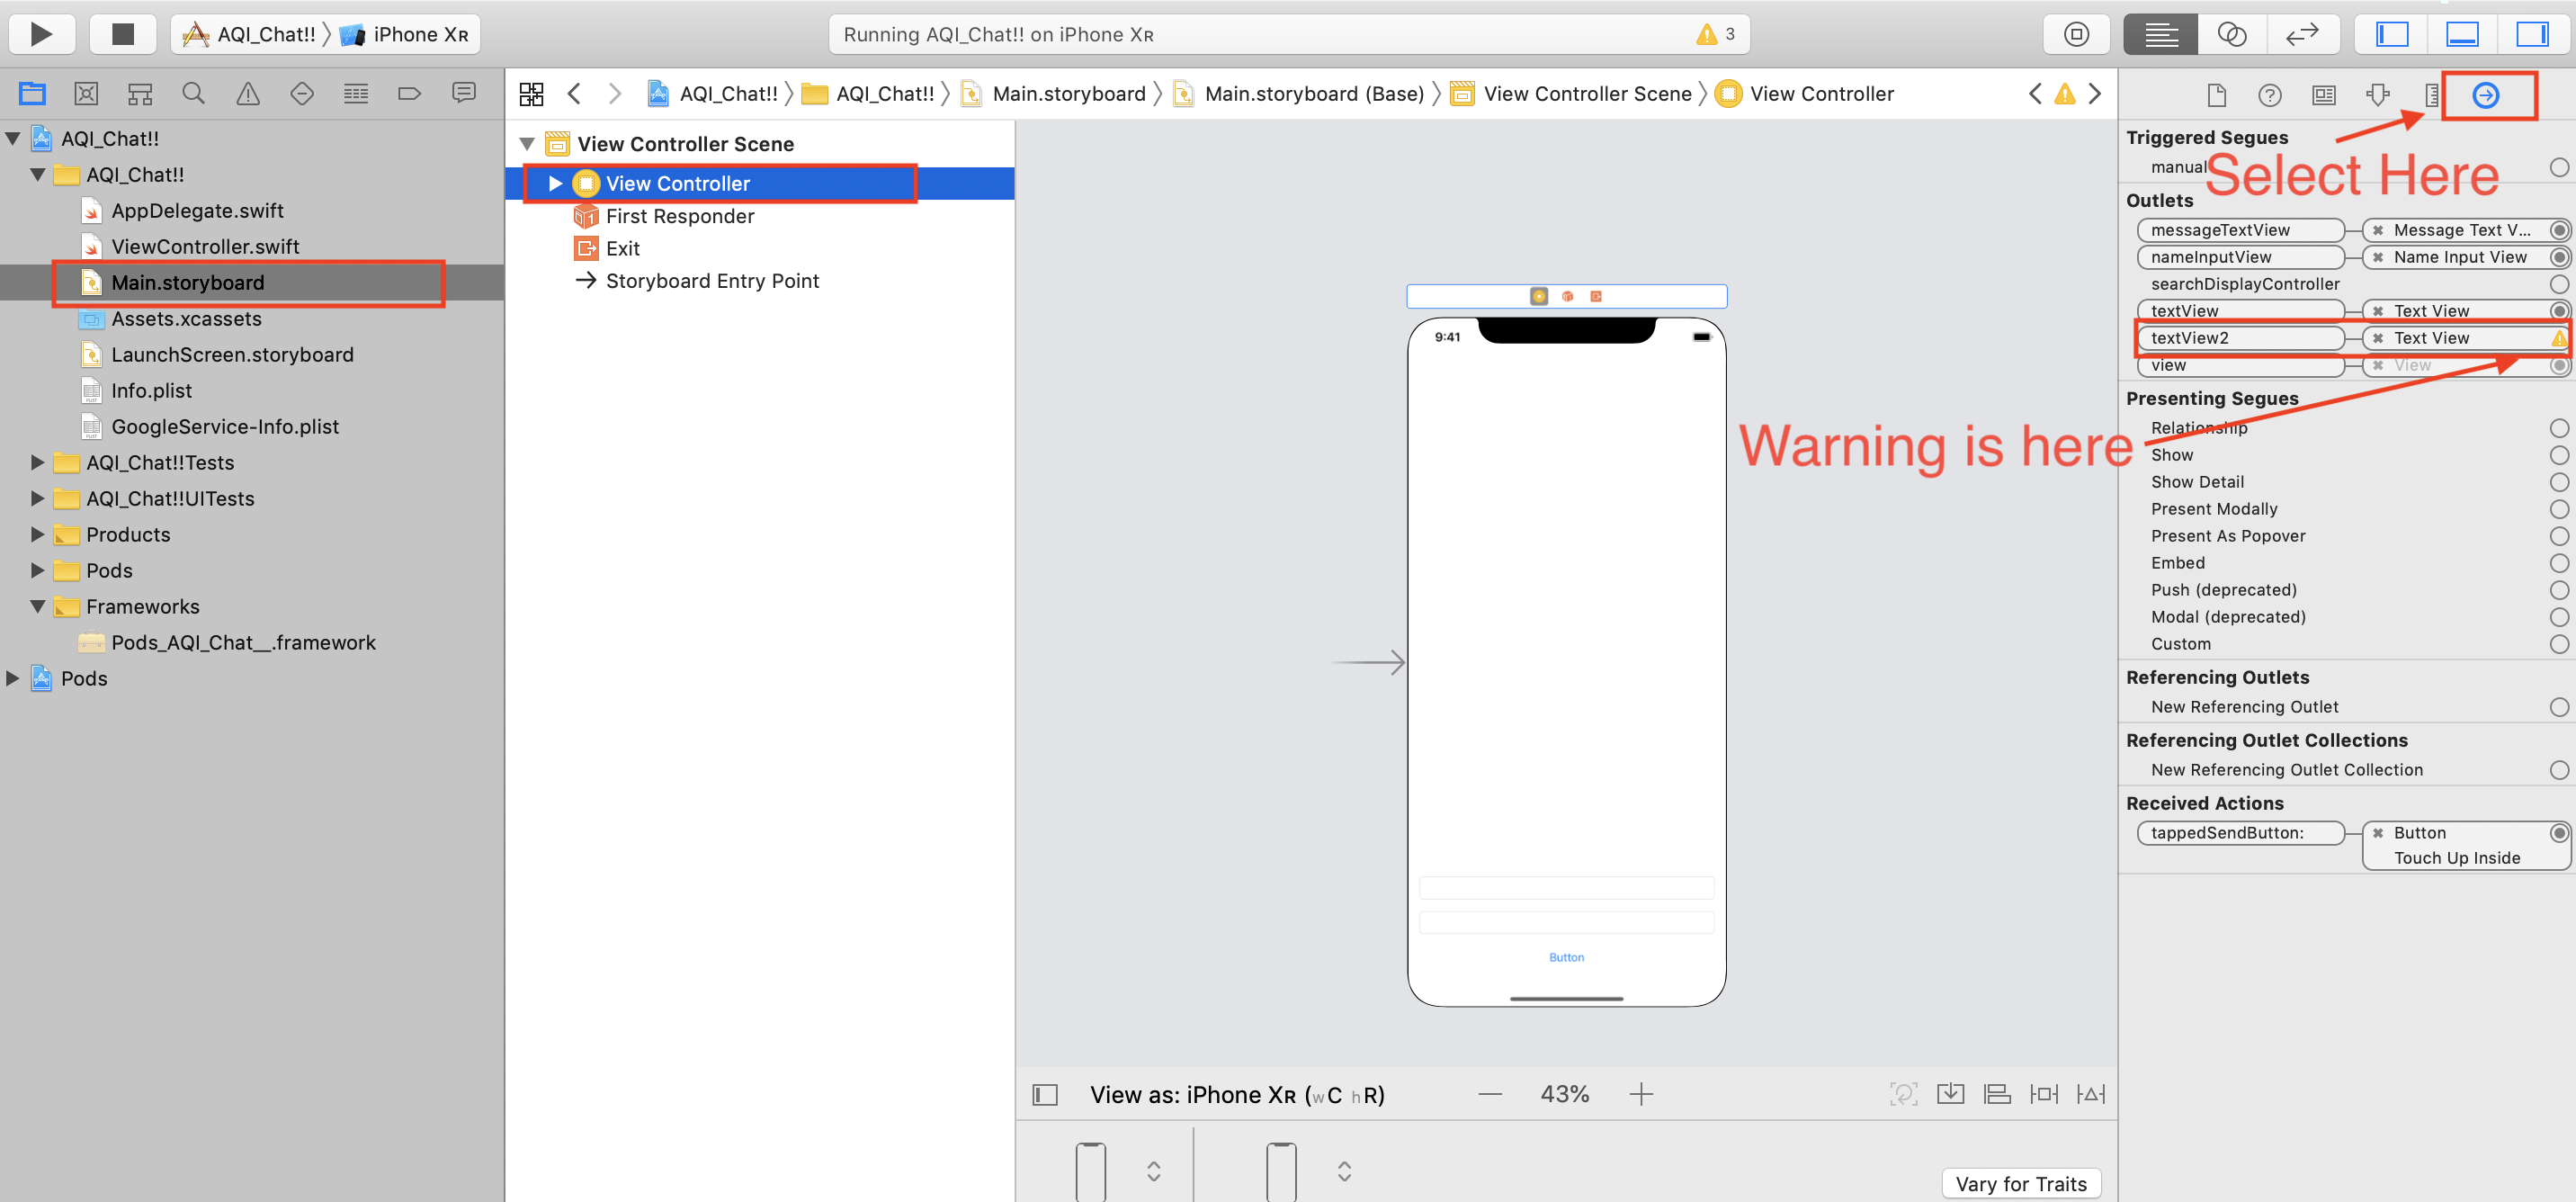Open the Find navigator magnifying glass icon
Screen dimensions: 2576x1202
pos(193,92)
